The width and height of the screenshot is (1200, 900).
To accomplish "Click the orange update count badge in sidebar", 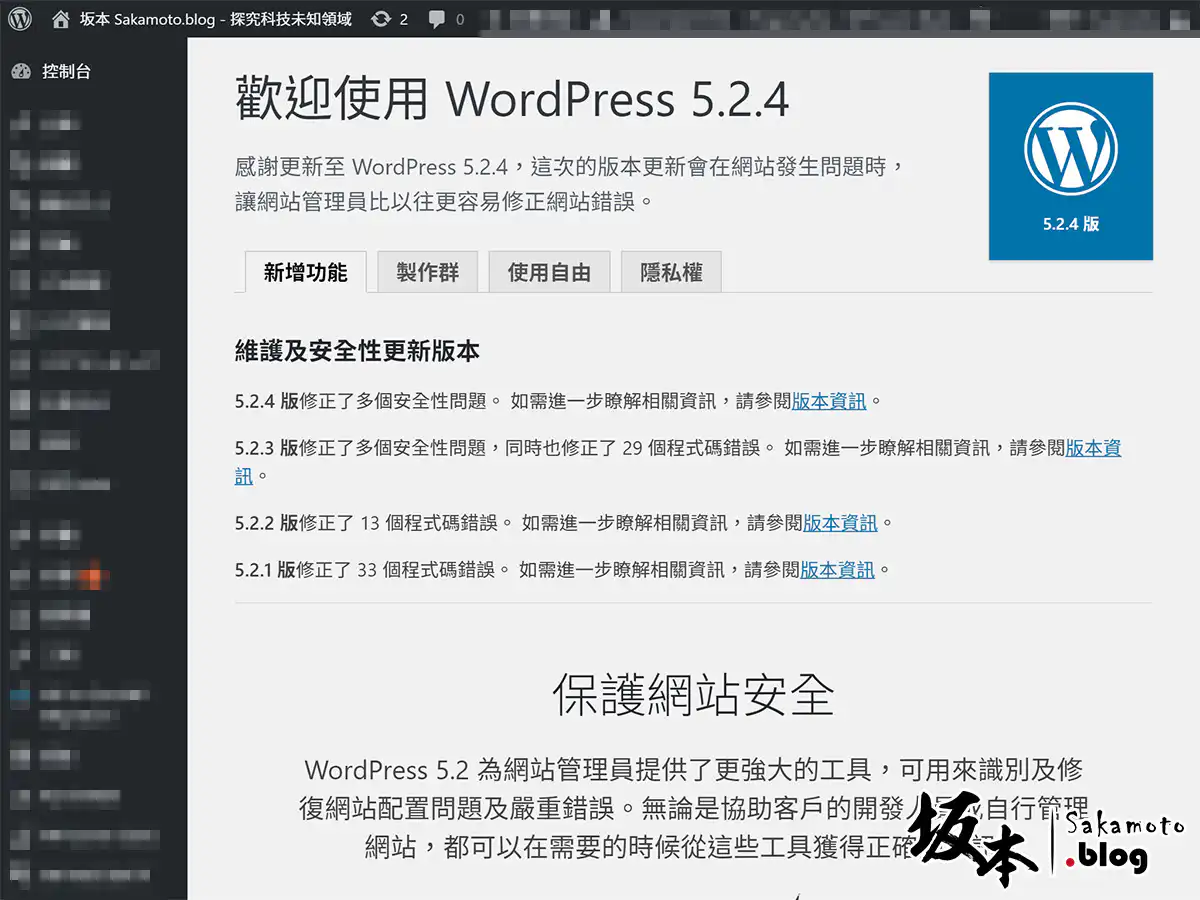I will click(91, 578).
